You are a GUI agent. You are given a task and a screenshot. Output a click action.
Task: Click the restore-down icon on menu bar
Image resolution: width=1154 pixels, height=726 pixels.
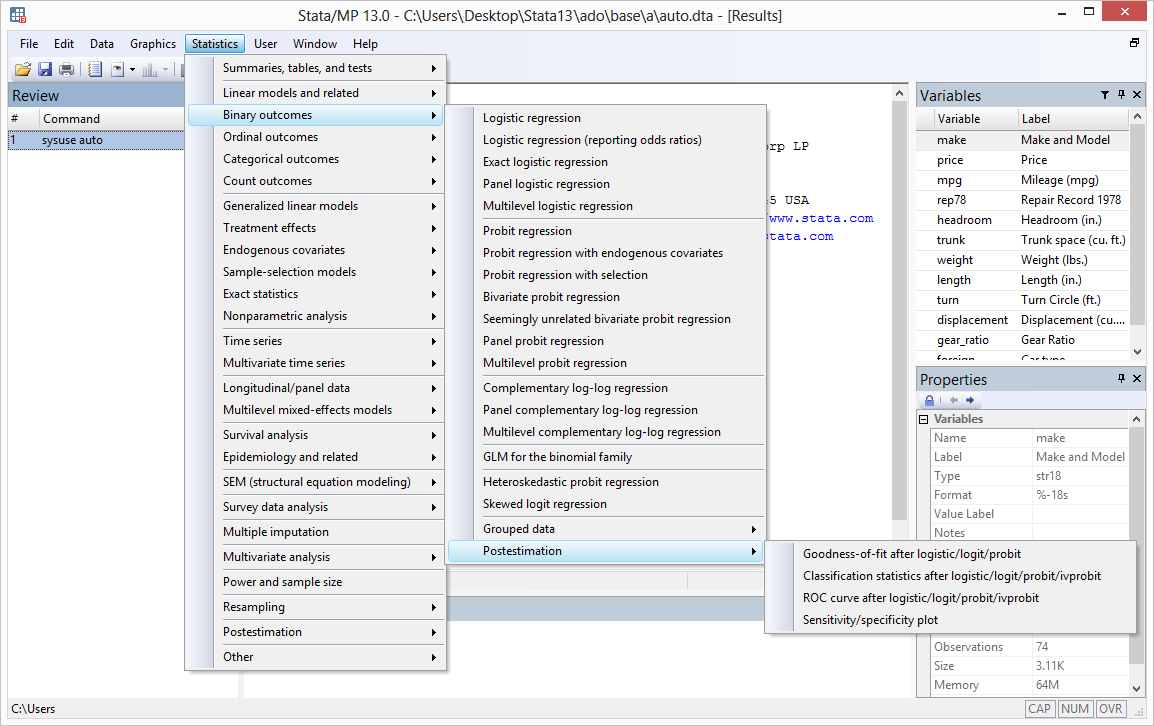coord(1135,43)
